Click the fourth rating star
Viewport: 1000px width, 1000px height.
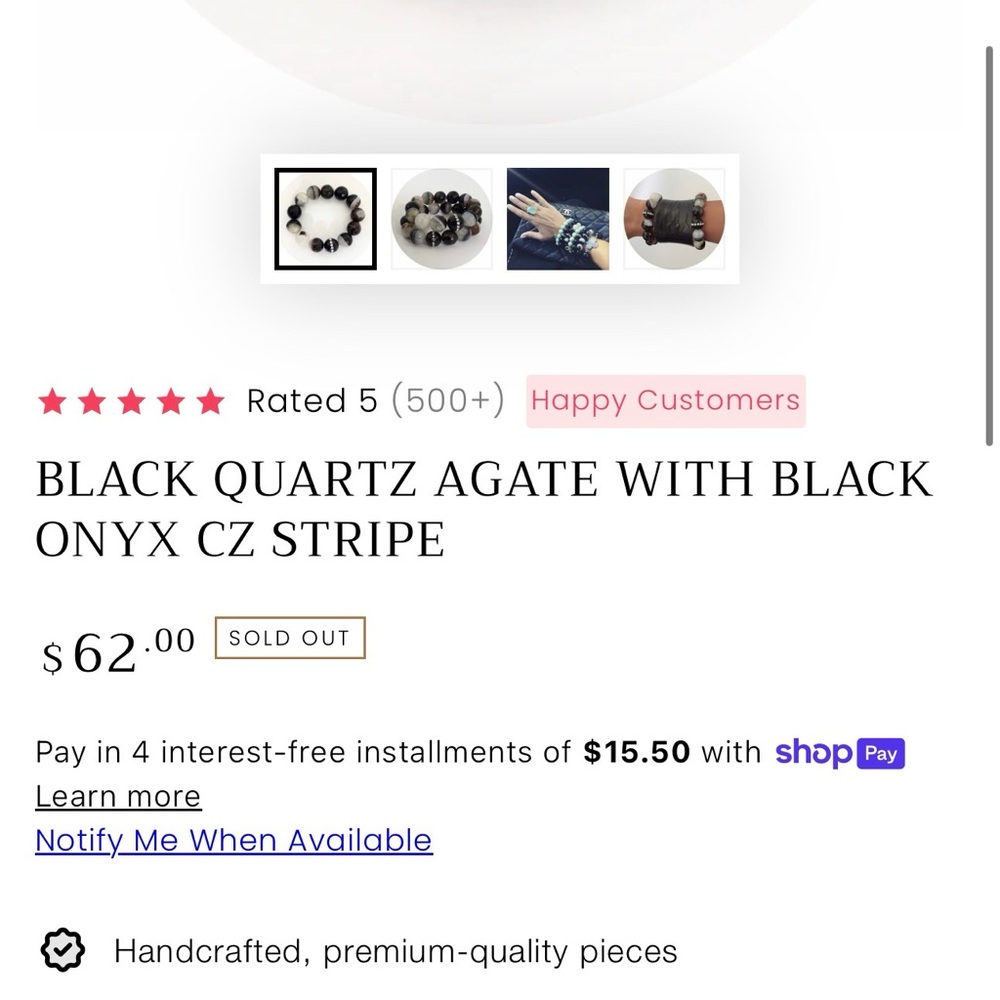pyautogui.click(x=171, y=400)
